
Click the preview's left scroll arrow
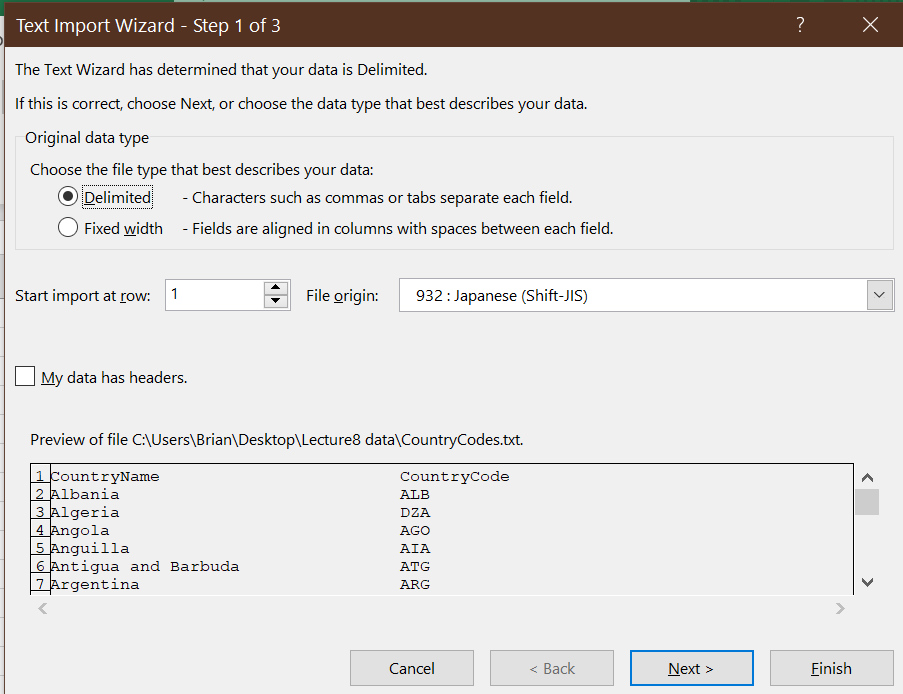click(x=40, y=608)
